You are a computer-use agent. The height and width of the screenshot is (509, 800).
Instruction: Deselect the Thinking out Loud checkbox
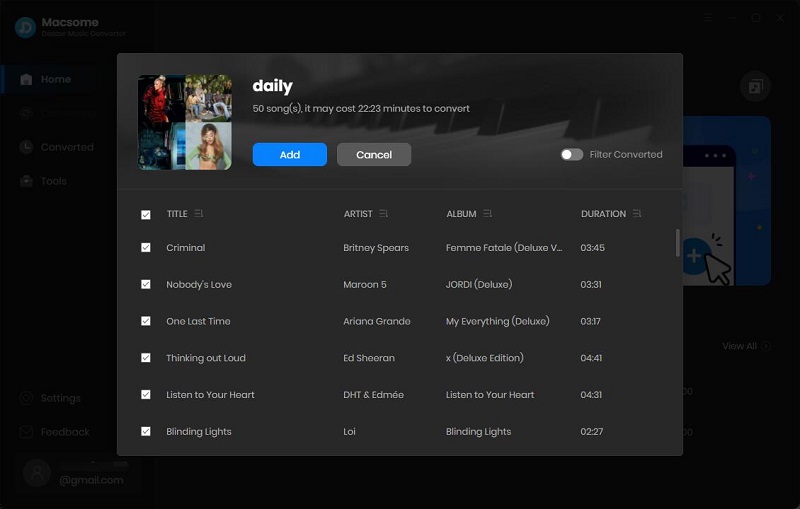pyautogui.click(x=146, y=358)
